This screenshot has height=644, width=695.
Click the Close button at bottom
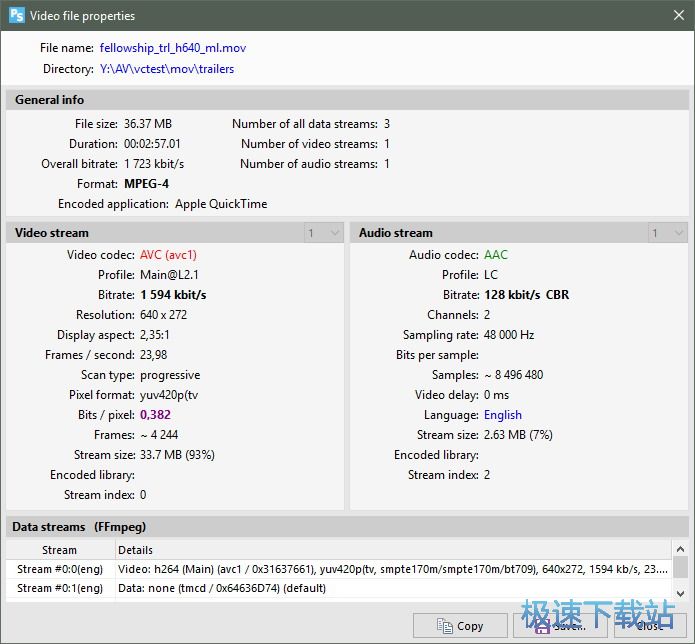click(650, 626)
